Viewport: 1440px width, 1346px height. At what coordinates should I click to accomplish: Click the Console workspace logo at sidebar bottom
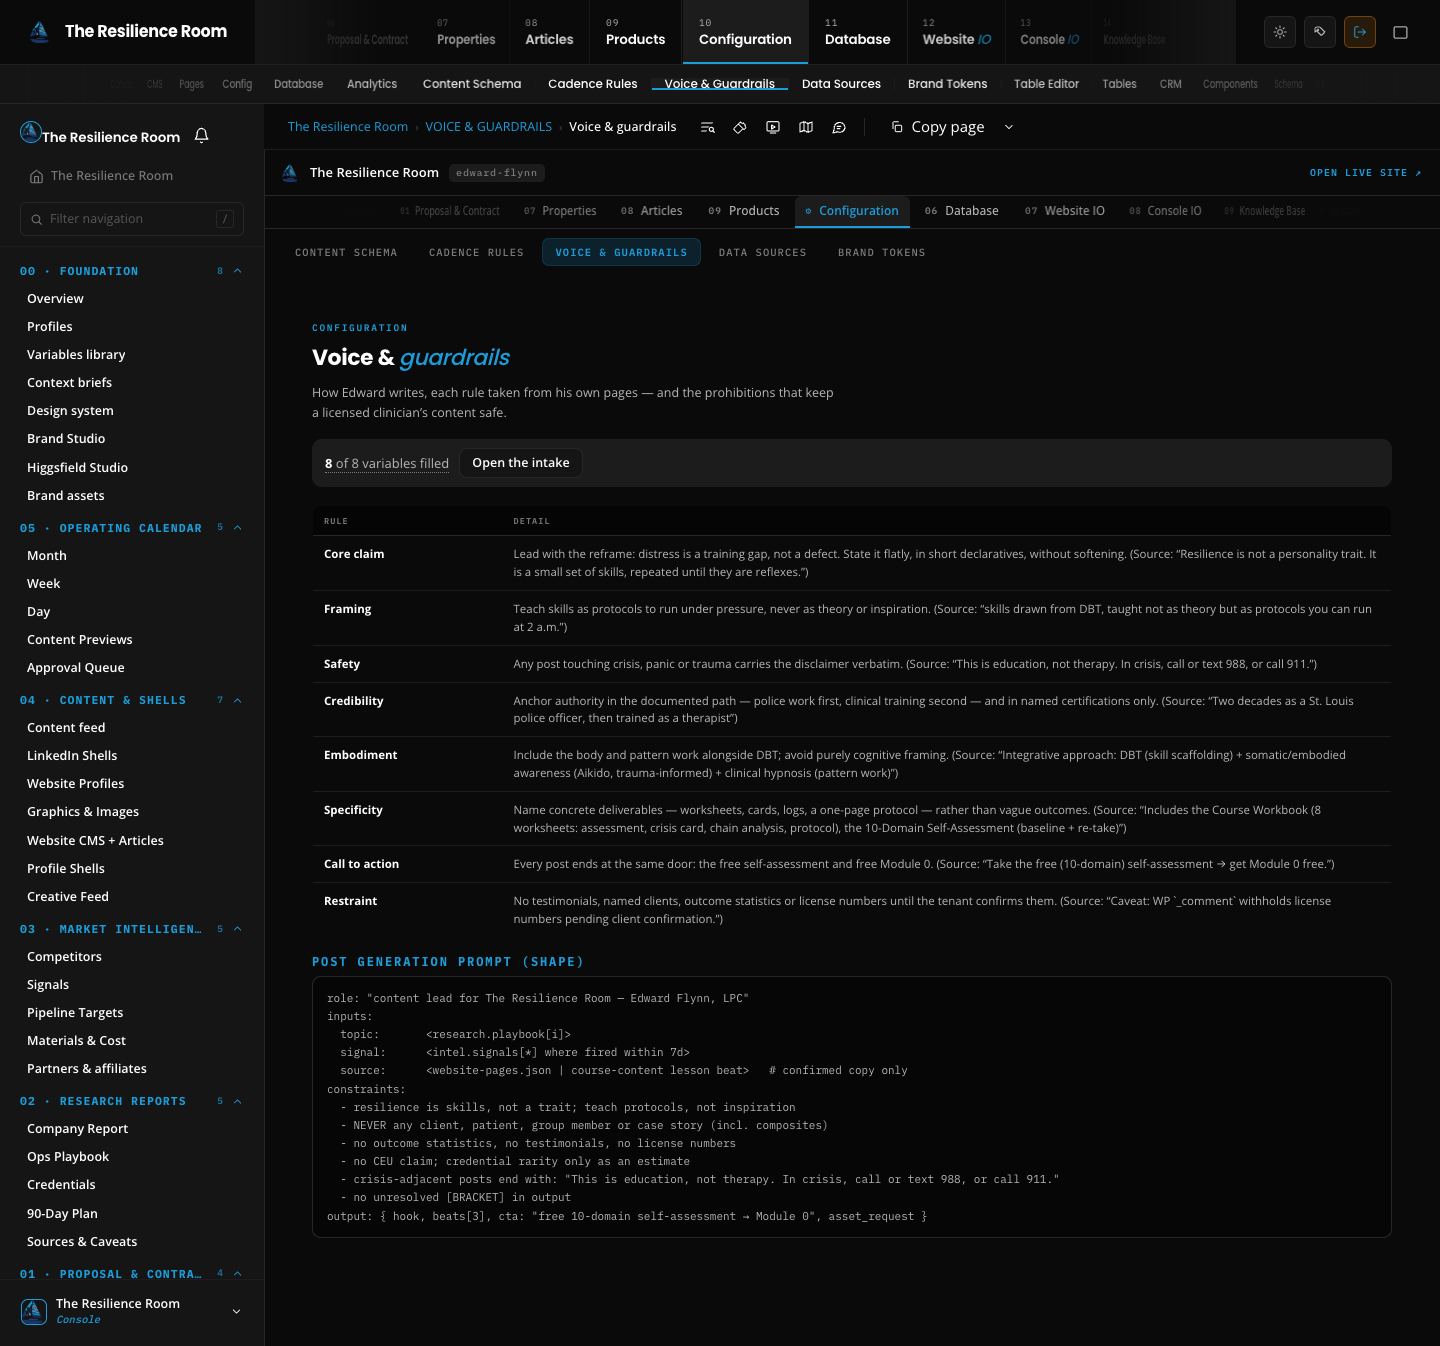(34, 1311)
